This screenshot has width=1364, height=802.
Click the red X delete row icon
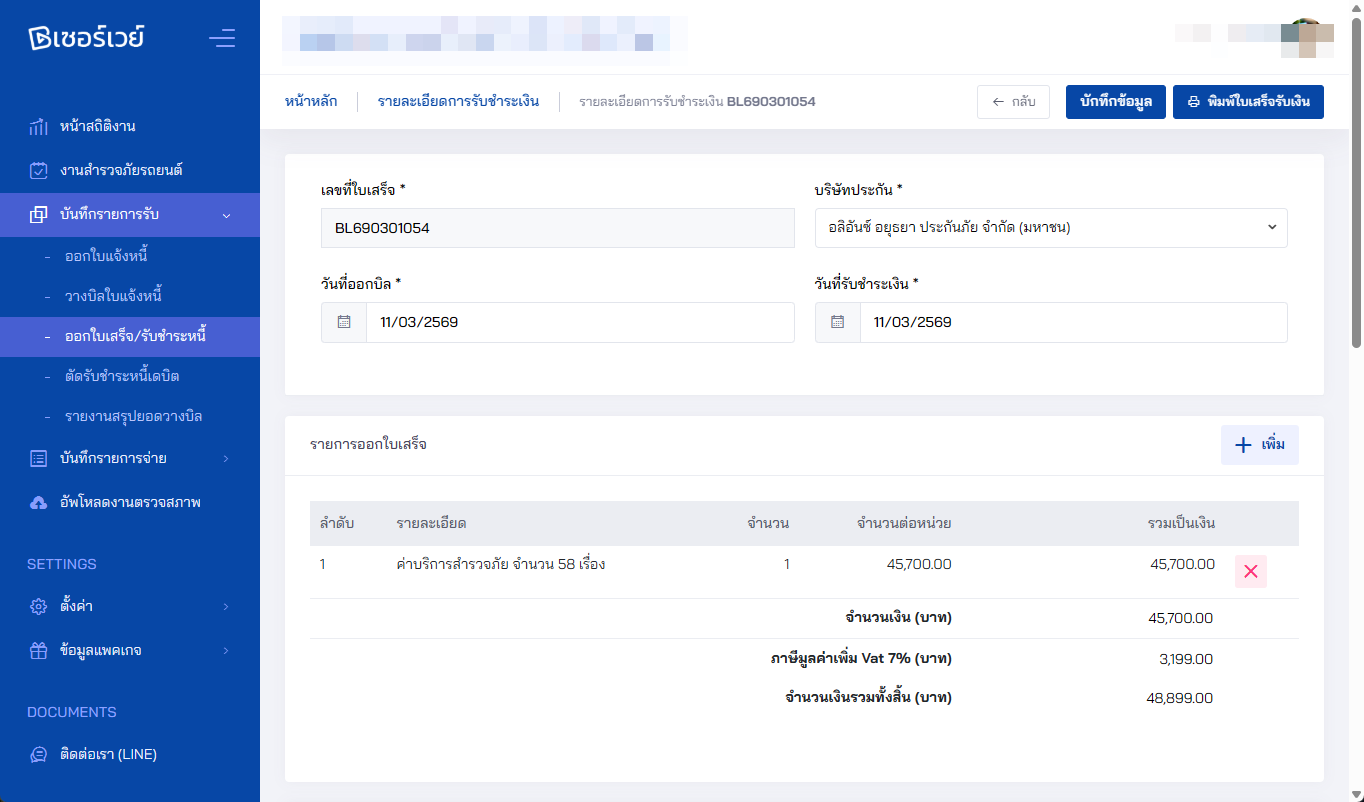pyautogui.click(x=1250, y=571)
